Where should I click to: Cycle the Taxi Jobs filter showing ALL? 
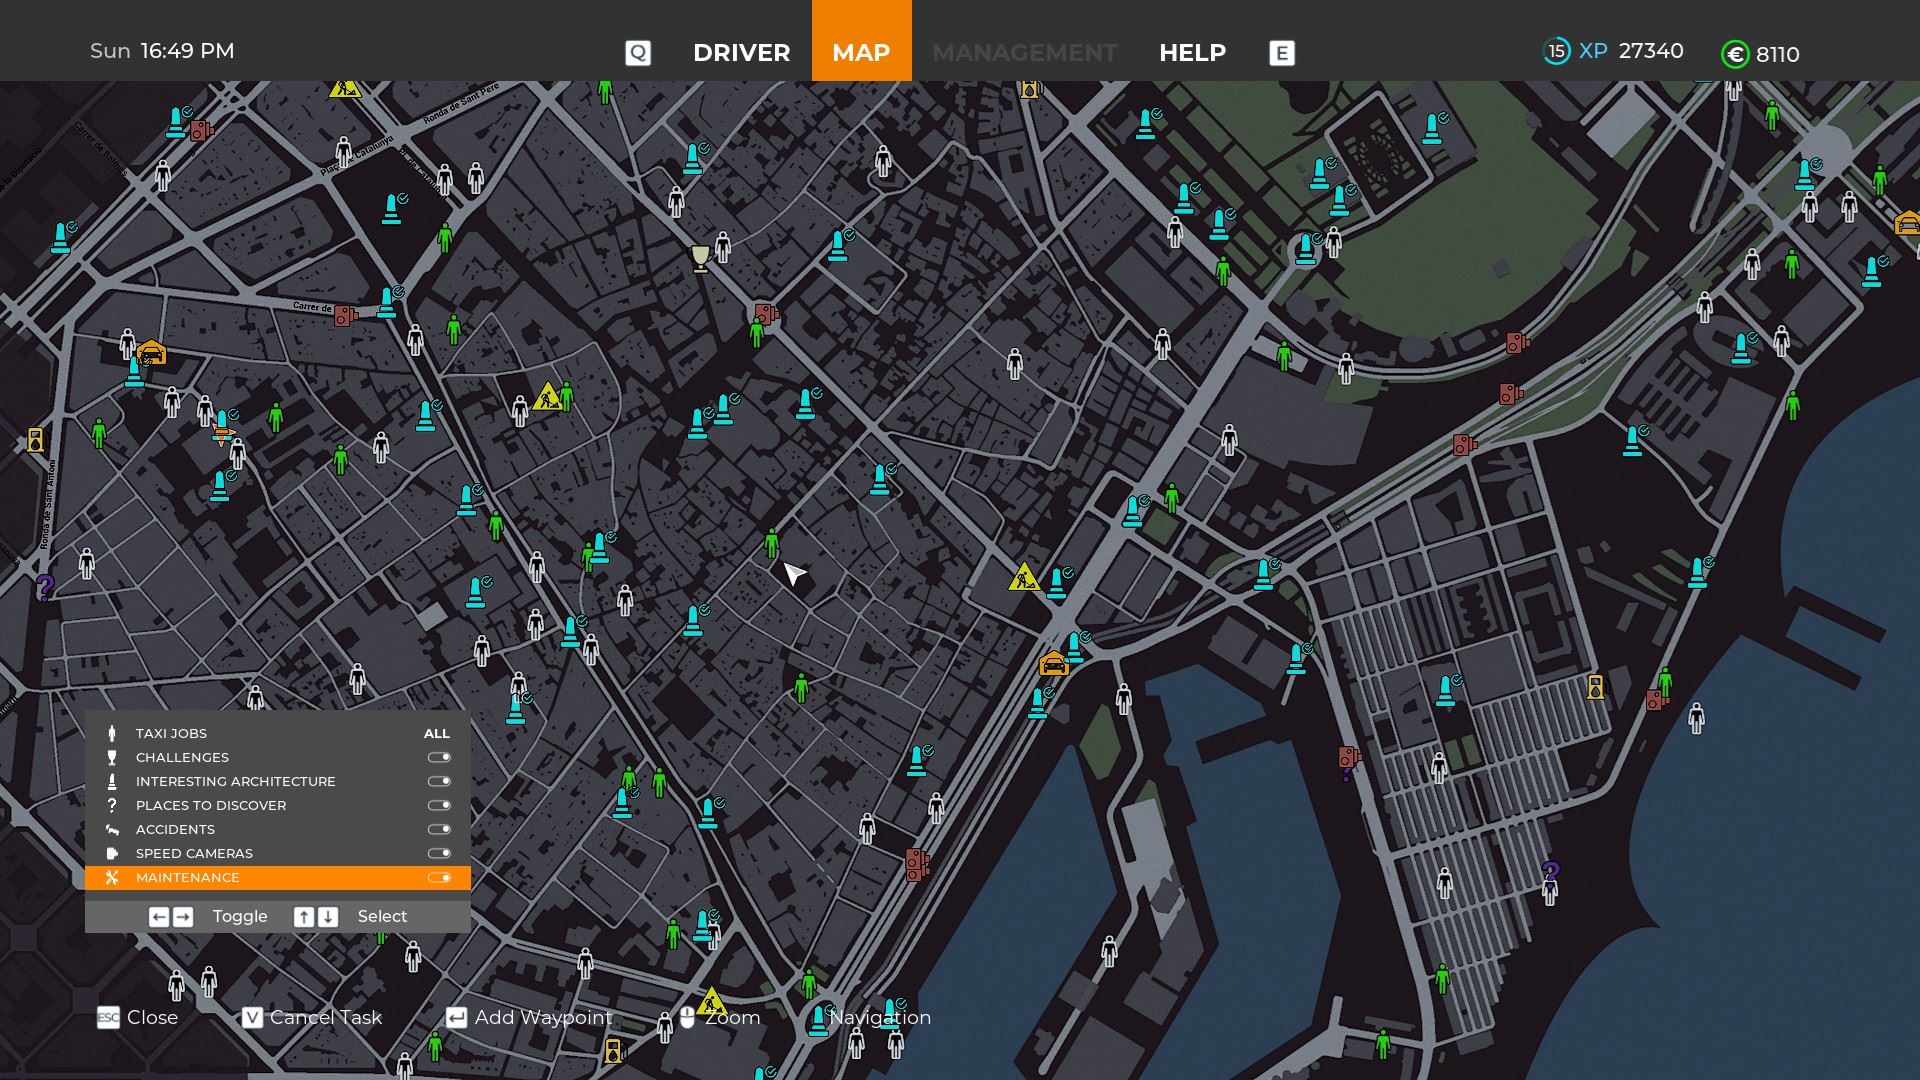coord(436,733)
